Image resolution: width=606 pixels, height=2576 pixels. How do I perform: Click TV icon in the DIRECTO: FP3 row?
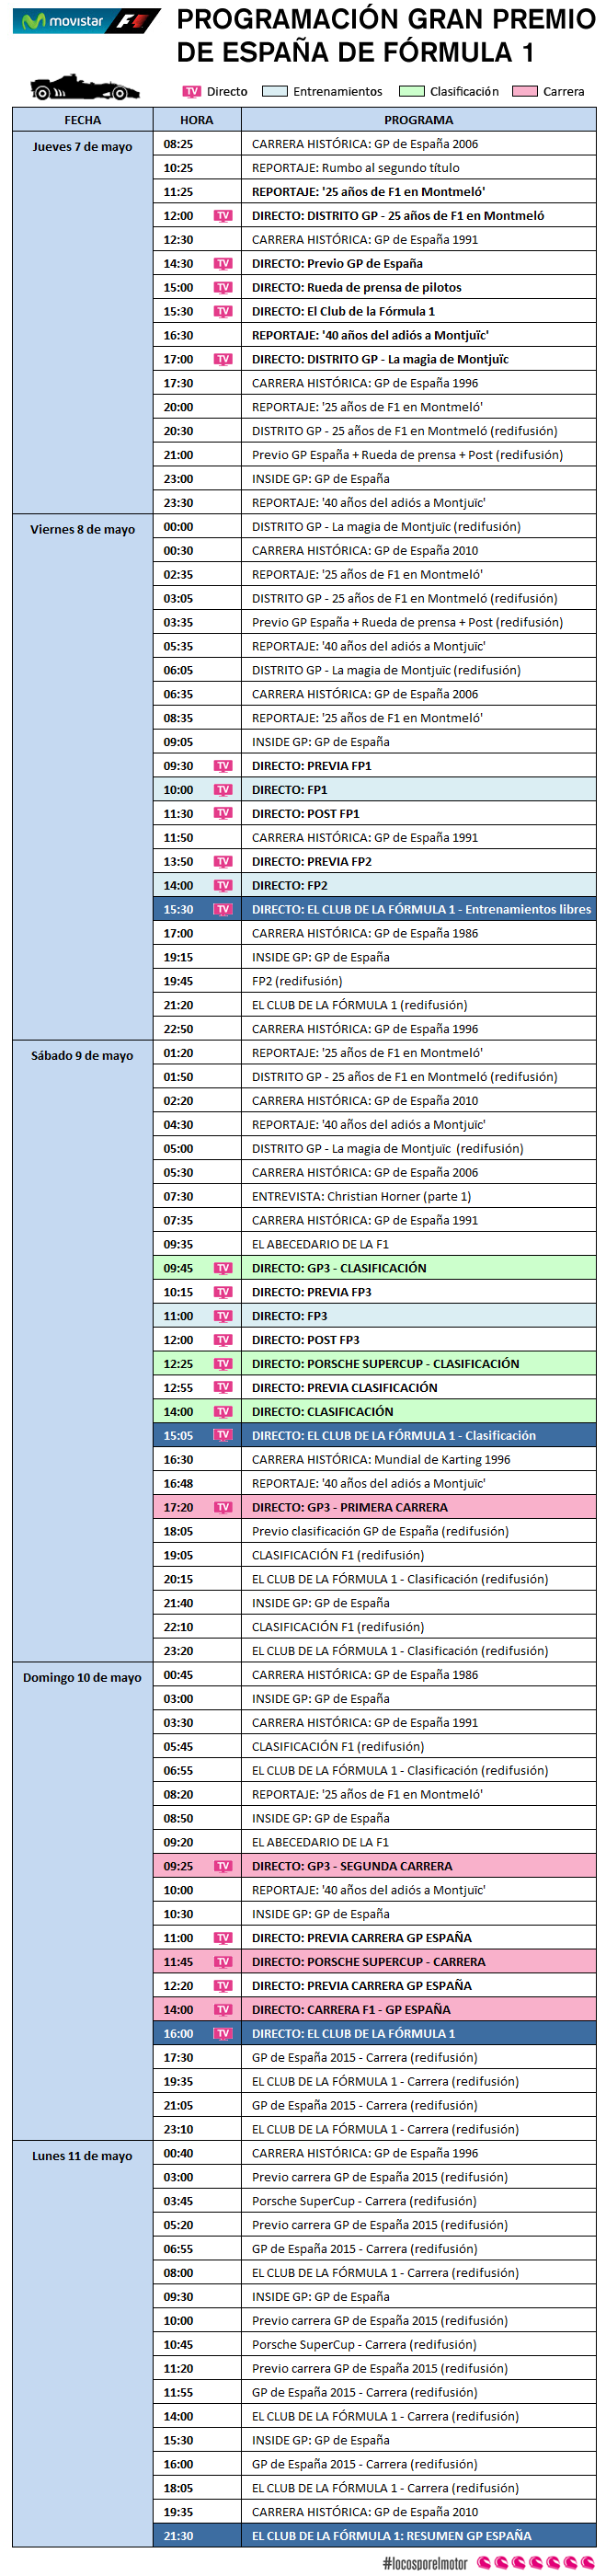pyautogui.click(x=223, y=1318)
